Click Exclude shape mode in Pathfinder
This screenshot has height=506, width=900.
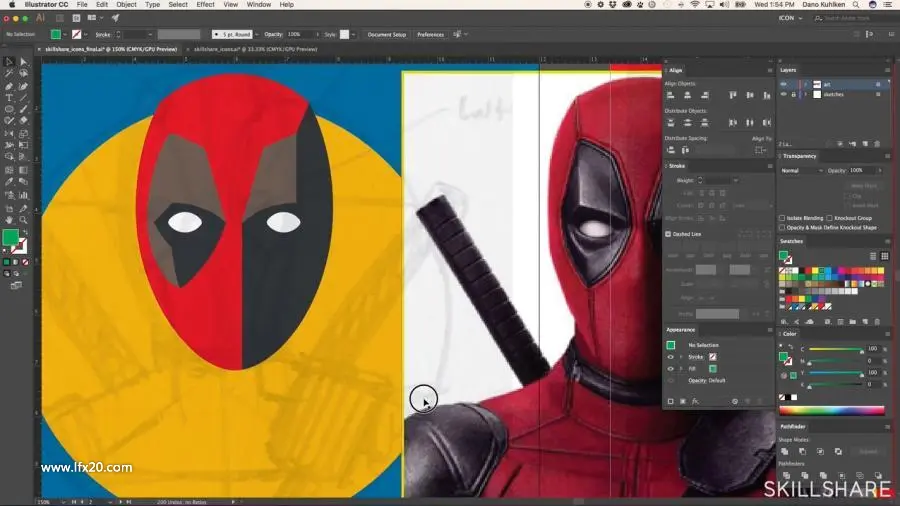tap(838, 451)
